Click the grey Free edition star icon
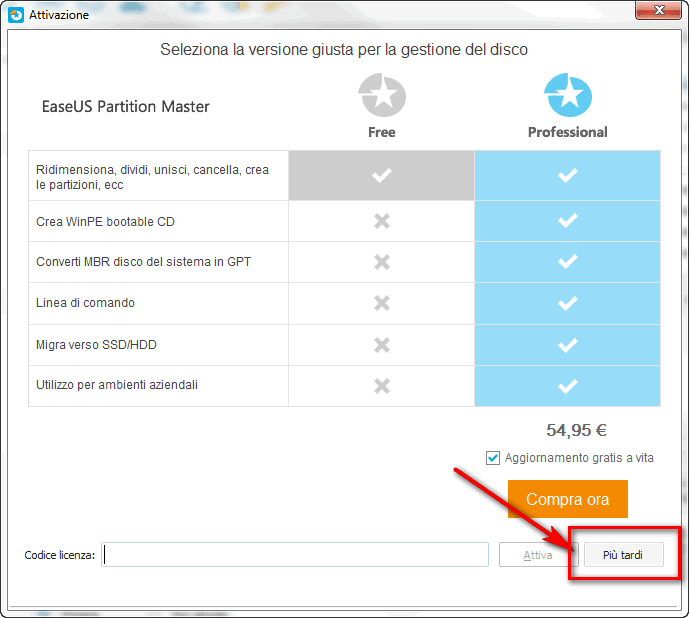The height and width of the screenshot is (618, 689). click(382, 95)
